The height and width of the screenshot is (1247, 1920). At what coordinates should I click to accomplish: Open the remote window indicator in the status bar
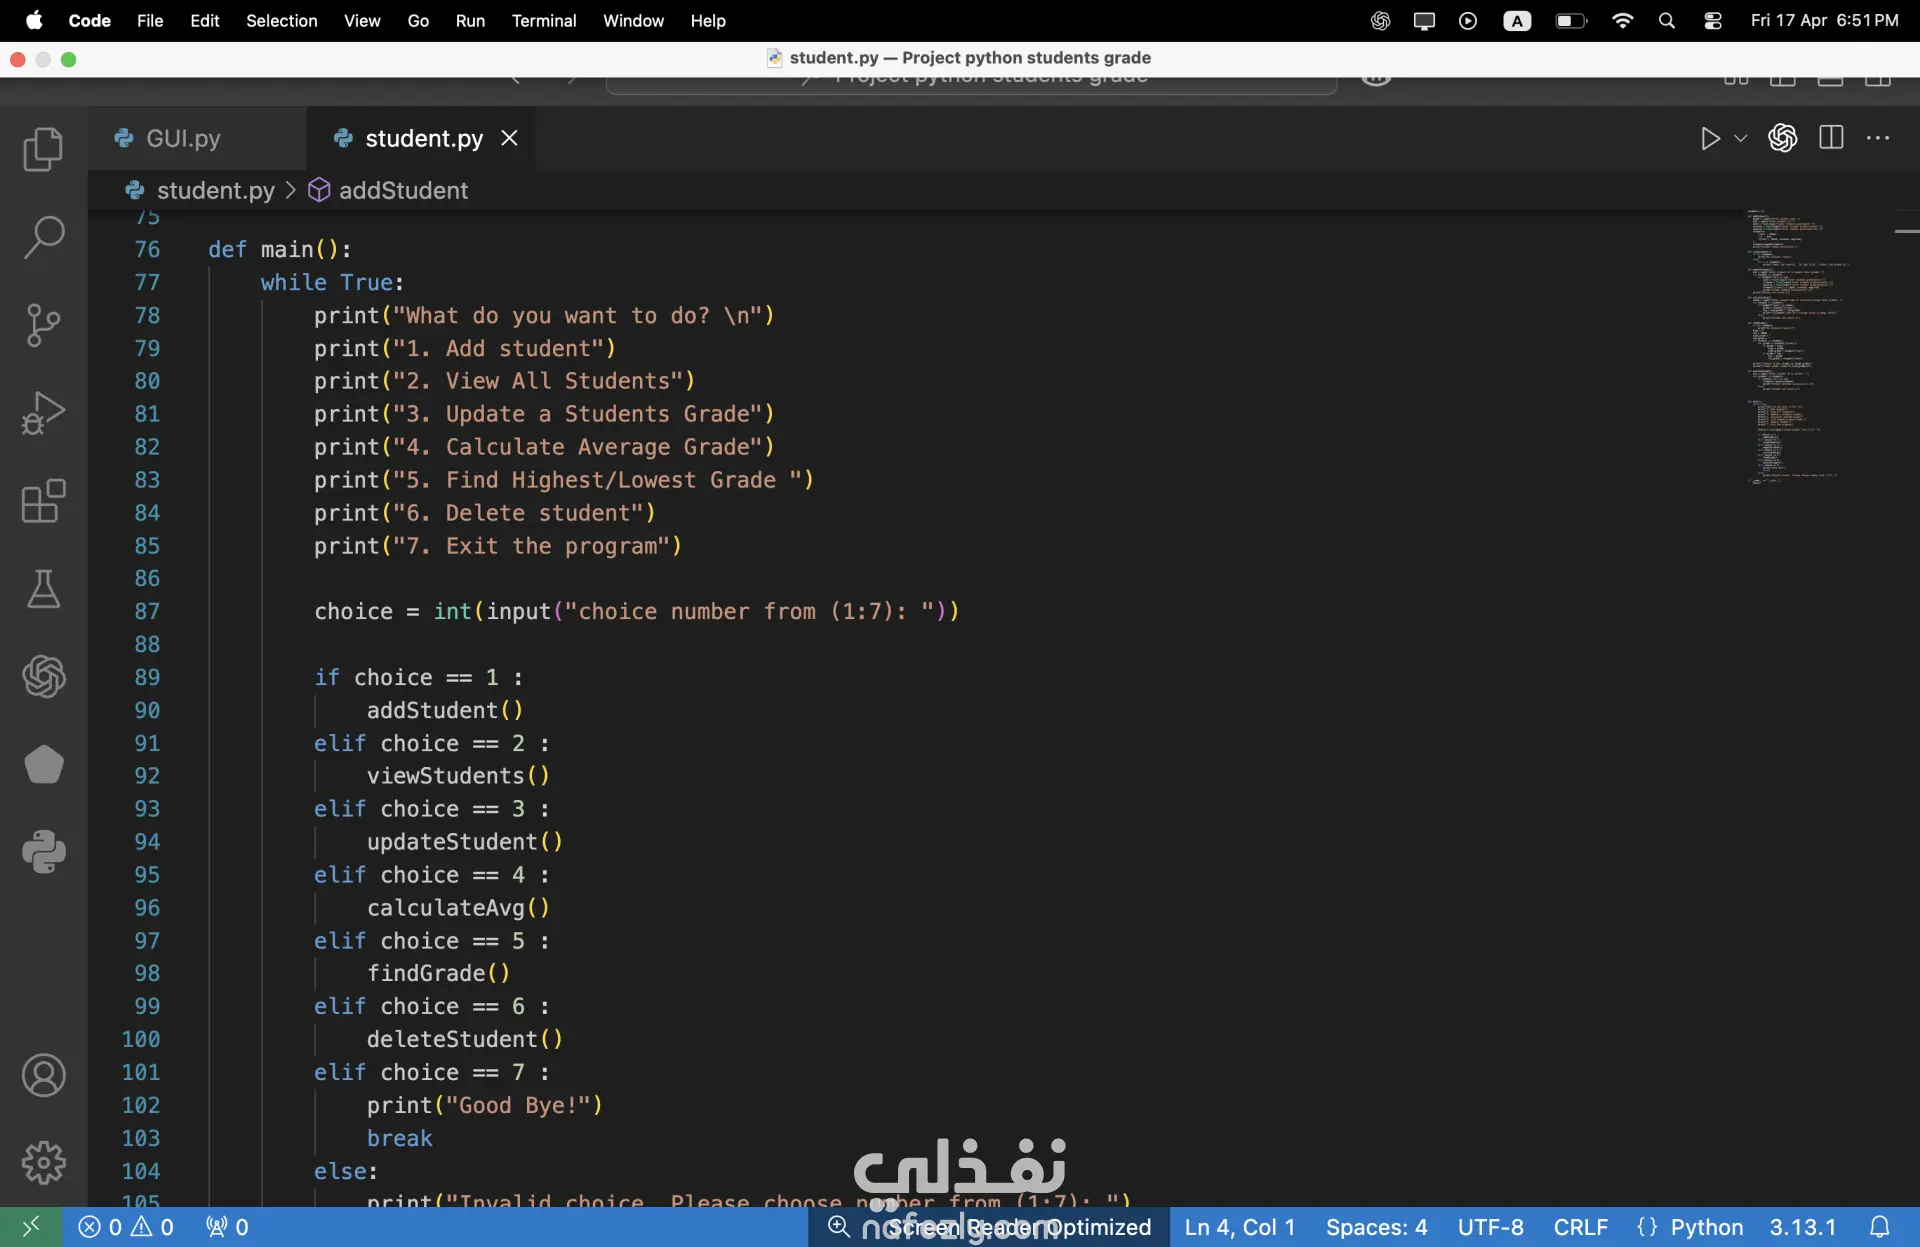coord(31,1227)
